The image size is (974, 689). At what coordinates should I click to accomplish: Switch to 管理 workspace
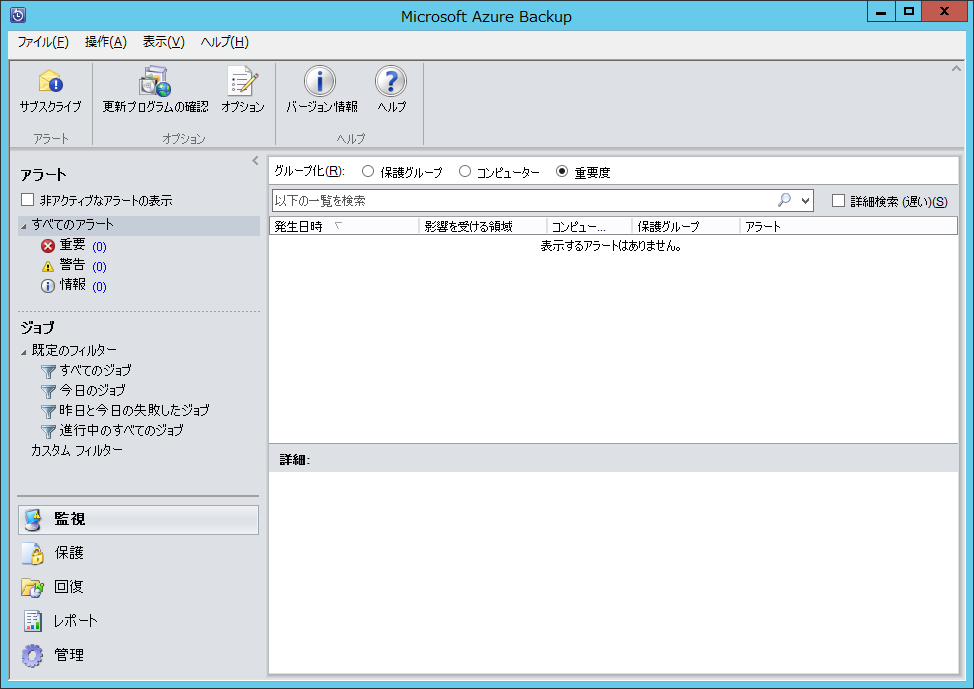tap(138, 655)
